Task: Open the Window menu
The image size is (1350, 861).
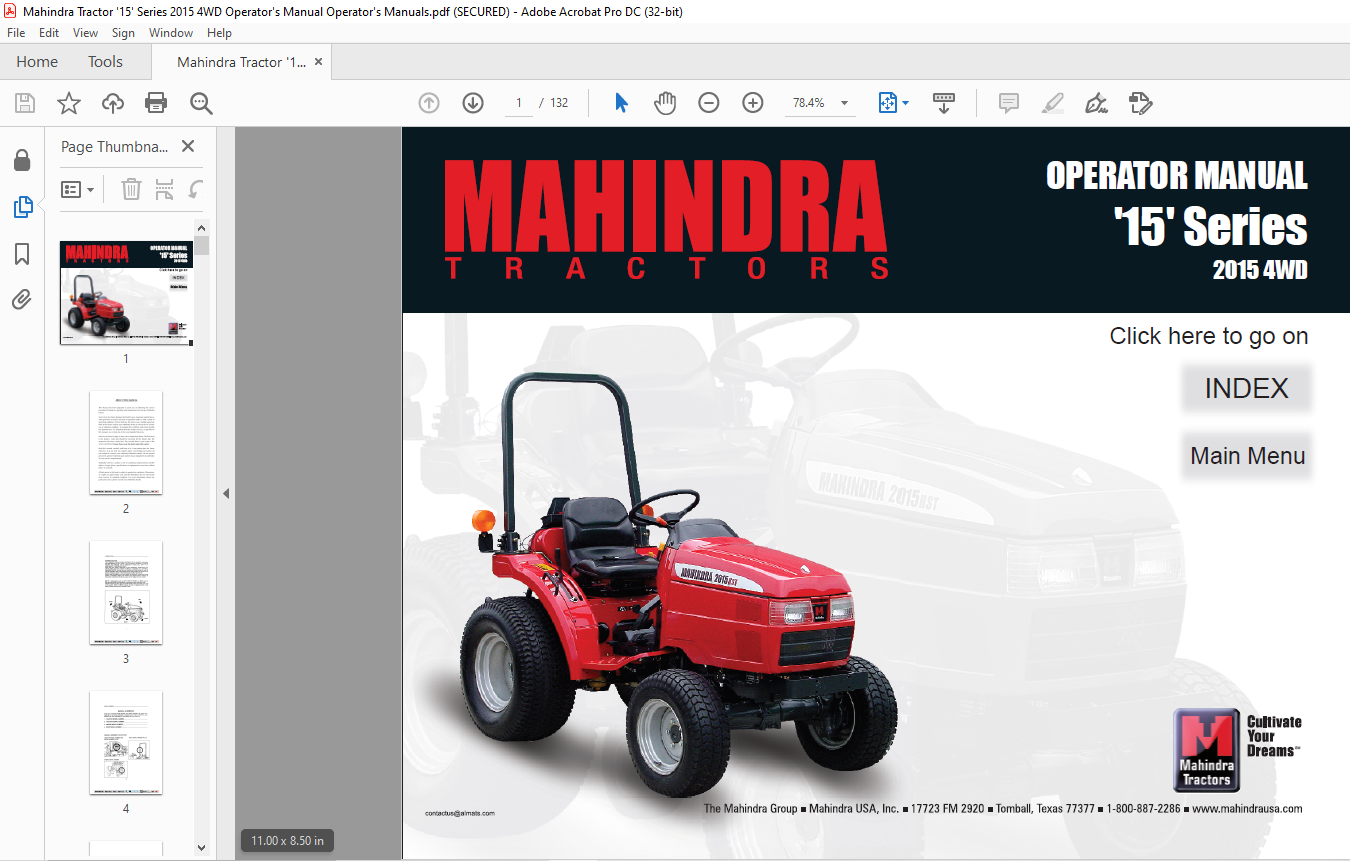Action: 171,33
